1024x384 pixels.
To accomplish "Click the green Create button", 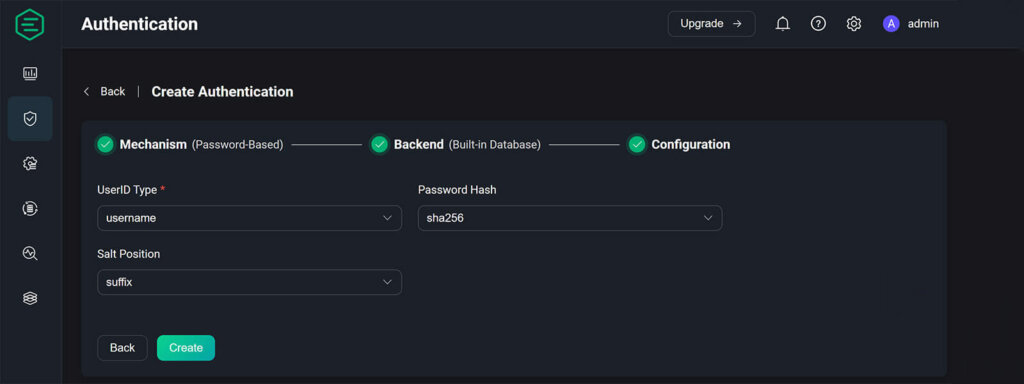I will [186, 348].
